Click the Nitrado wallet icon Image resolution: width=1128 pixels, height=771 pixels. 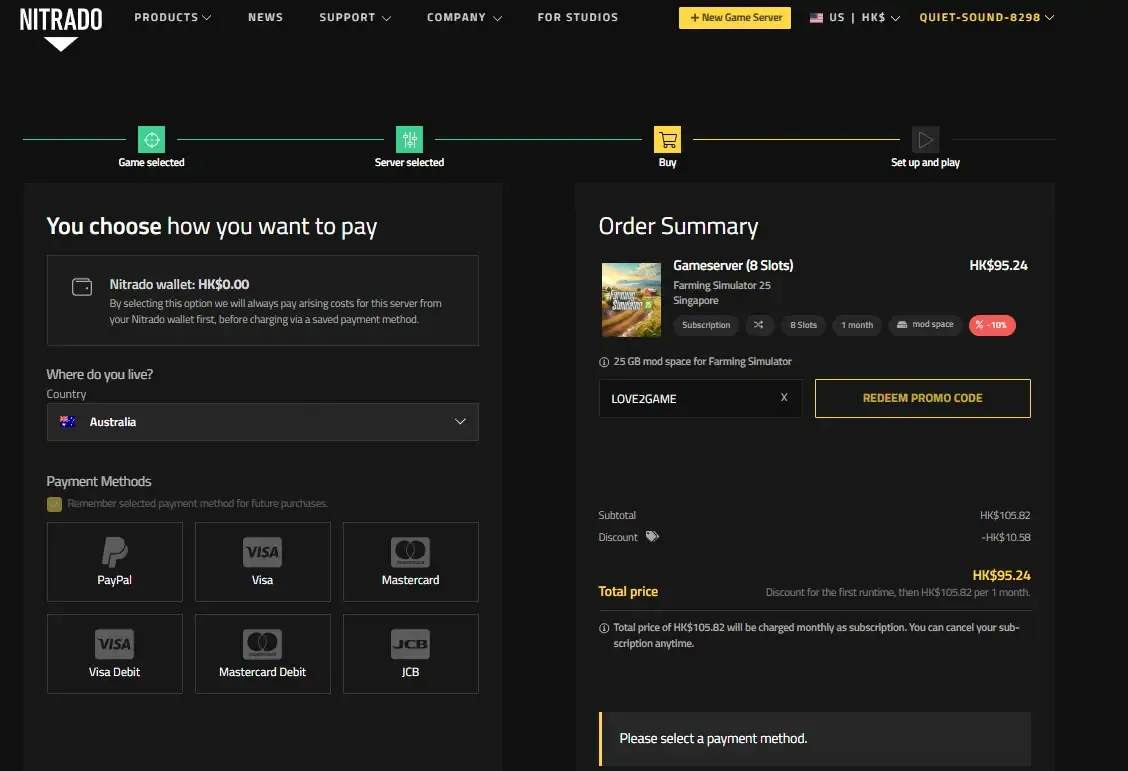[x=82, y=287]
